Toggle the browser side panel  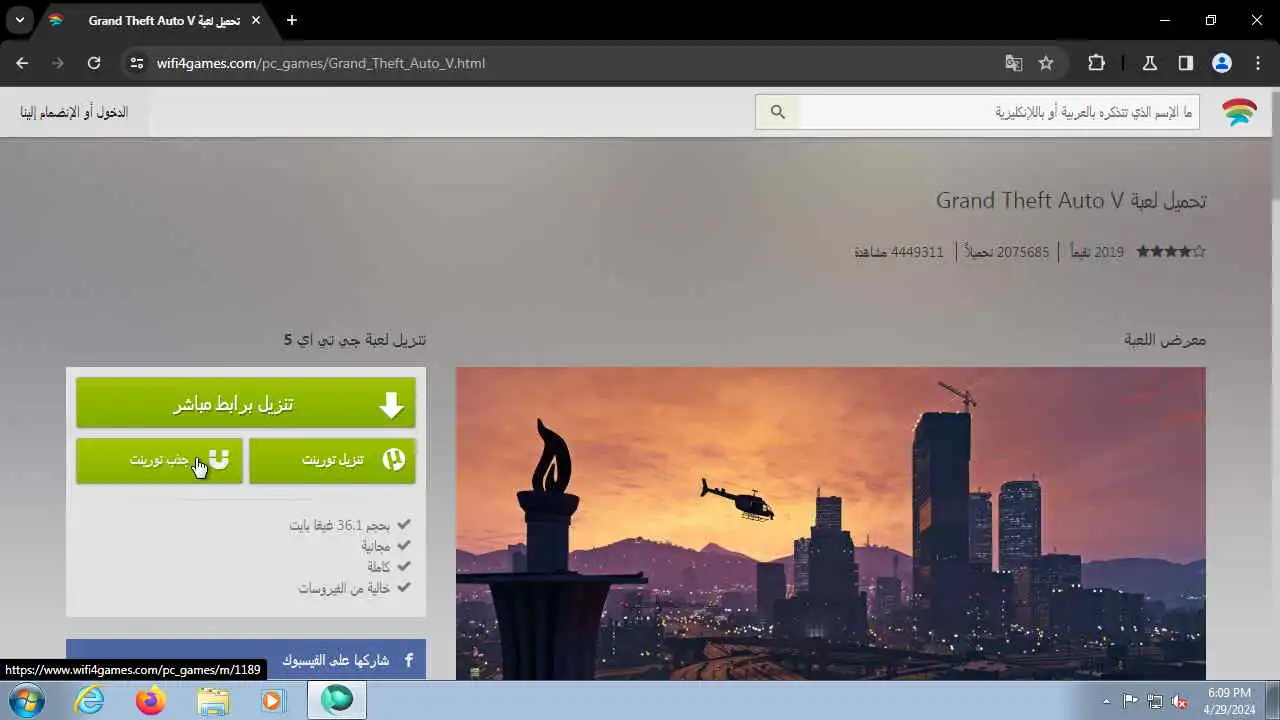click(1186, 63)
